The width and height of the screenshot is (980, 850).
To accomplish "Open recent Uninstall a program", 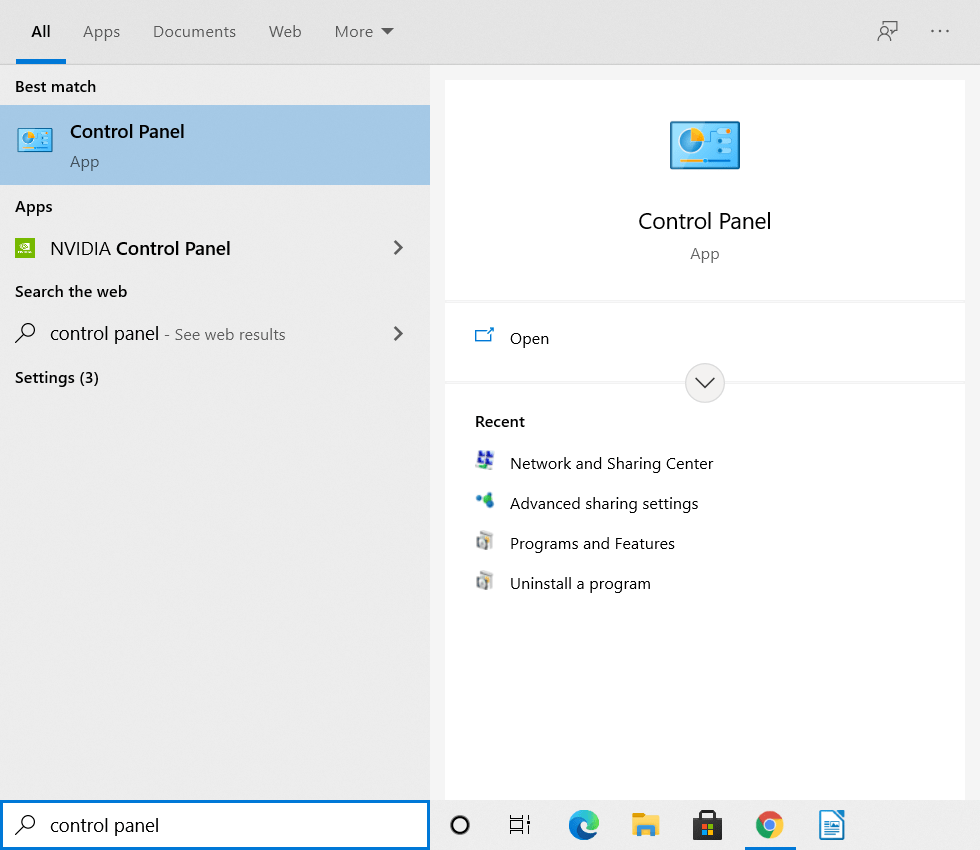I will point(580,583).
